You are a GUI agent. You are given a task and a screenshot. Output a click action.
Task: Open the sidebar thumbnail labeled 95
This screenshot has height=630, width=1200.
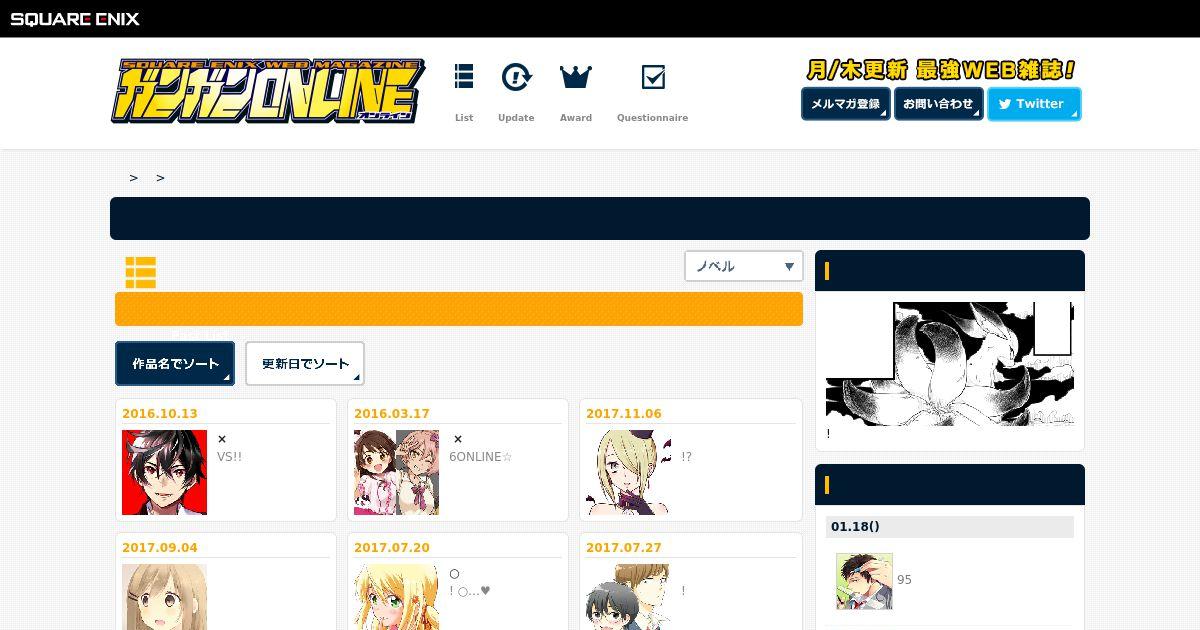pyautogui.click(x=864, y=581)
